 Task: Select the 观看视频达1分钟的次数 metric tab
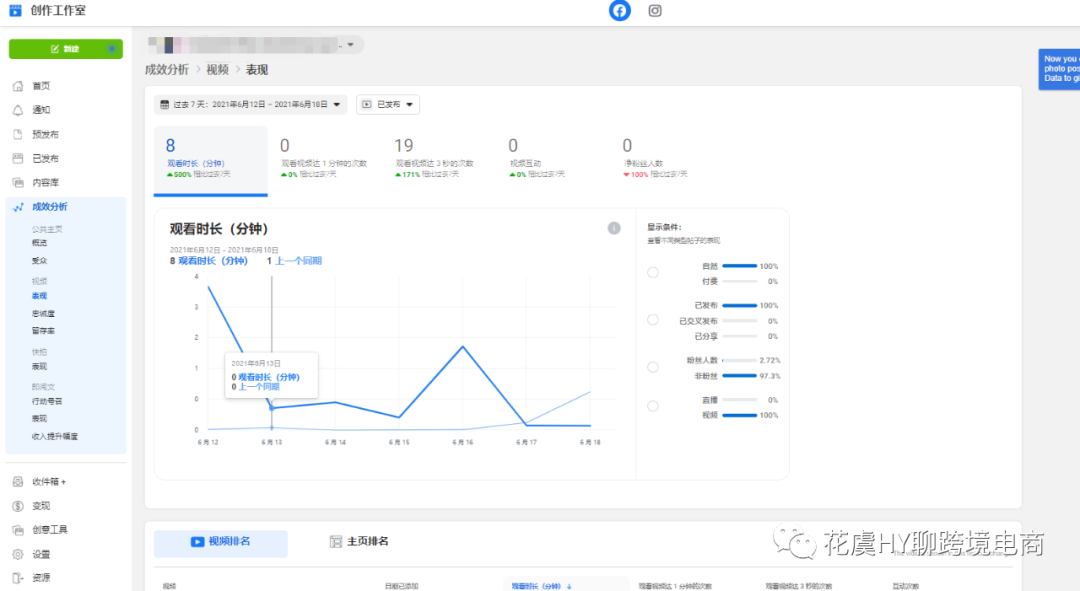pos(324,160)
